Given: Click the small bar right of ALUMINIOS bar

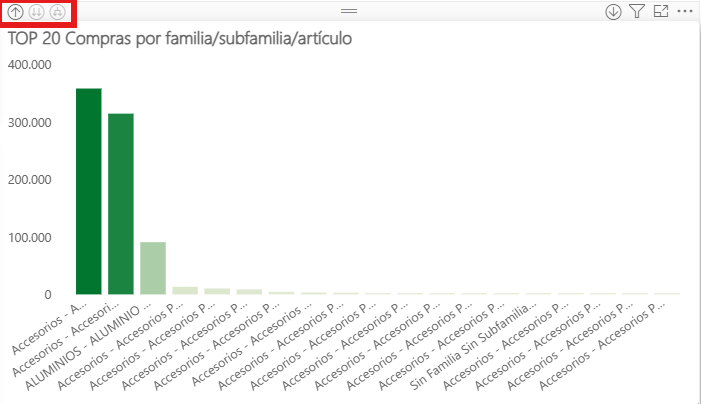Looking at the screenshot, I should click(185, 291).
